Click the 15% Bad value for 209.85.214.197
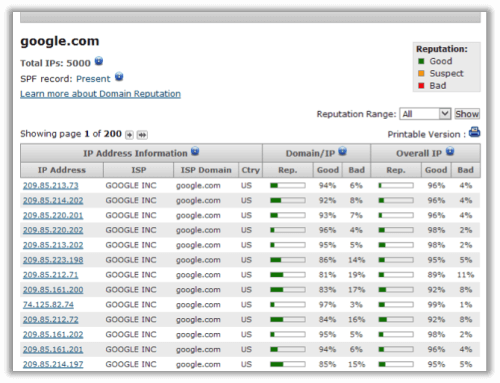This screenshot has width=500, height=383. 356,364
